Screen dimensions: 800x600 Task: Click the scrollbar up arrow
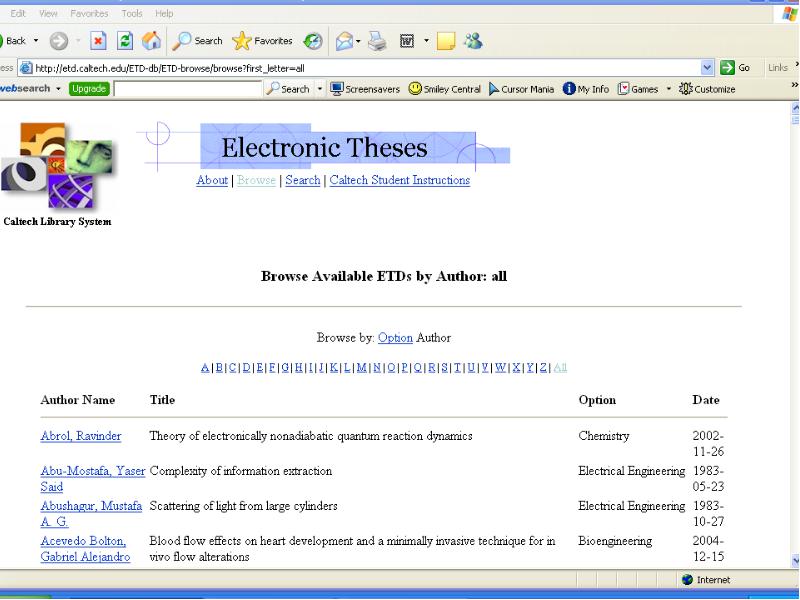coord(795,108)
